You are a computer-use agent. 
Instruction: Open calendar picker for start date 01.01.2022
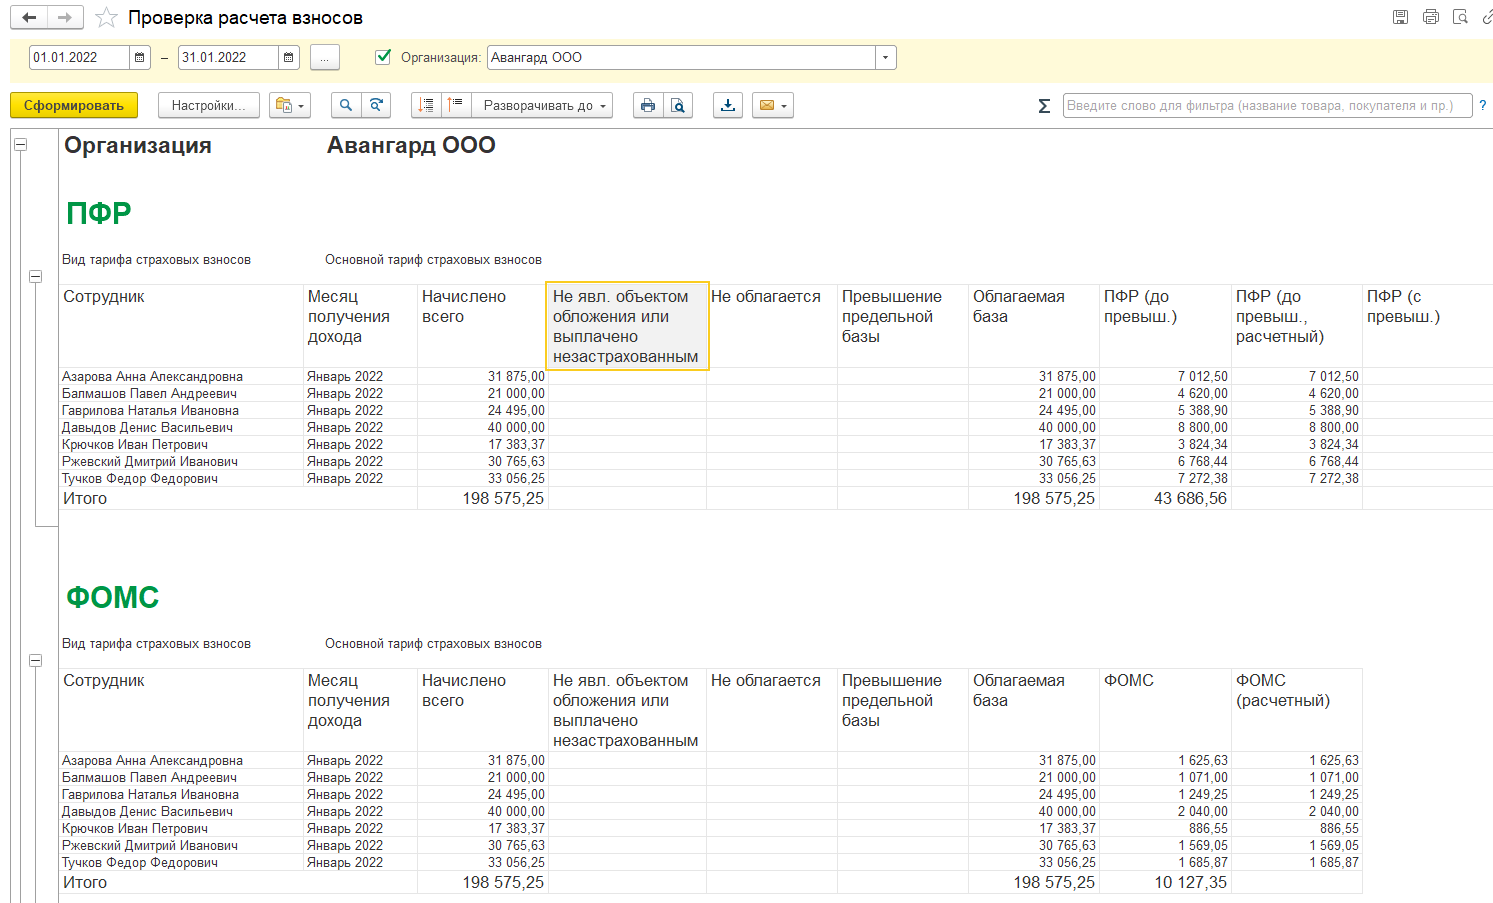pyautogui.click(x=140, y=58)
